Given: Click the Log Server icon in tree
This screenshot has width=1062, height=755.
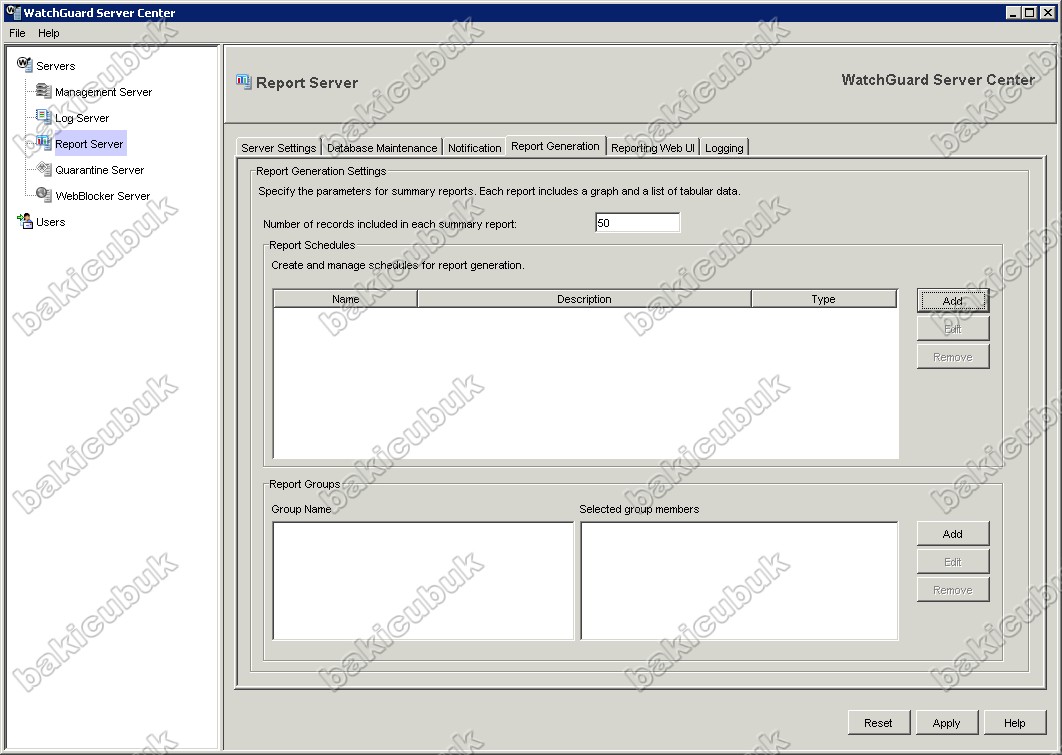Looking at the screenshot, I should (43, 116).
